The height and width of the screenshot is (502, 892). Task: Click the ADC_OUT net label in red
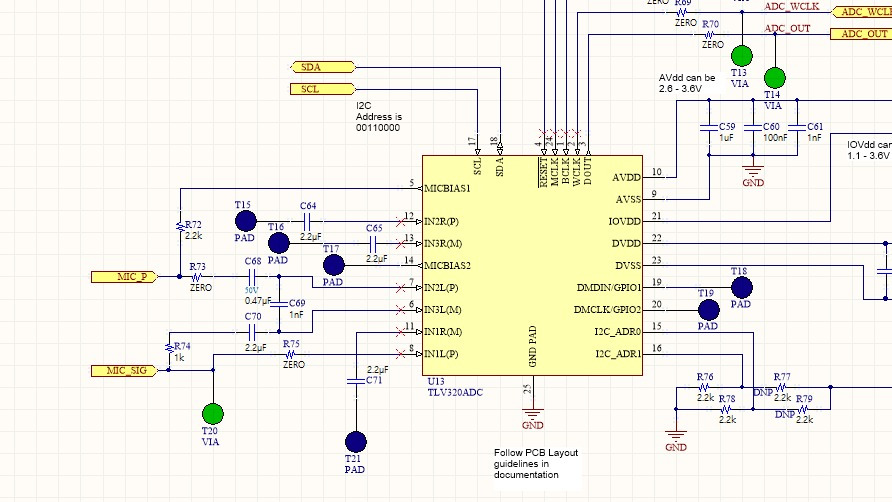(787, 28)
